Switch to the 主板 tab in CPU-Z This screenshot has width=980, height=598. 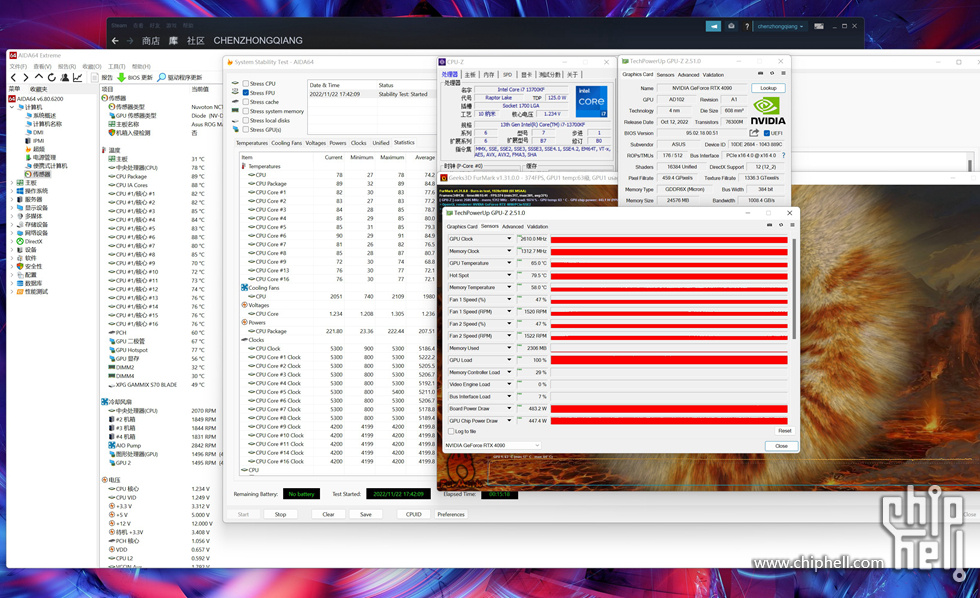470,73
